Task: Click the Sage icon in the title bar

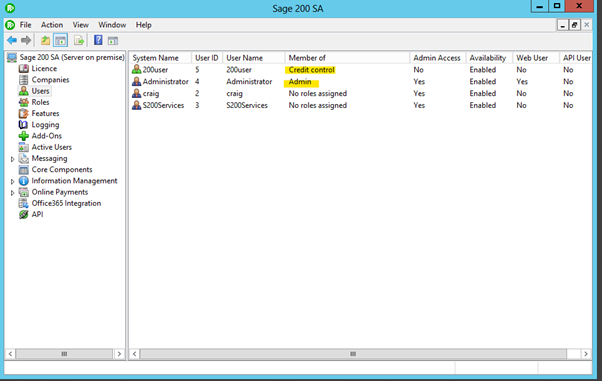Action: point(10,7)
